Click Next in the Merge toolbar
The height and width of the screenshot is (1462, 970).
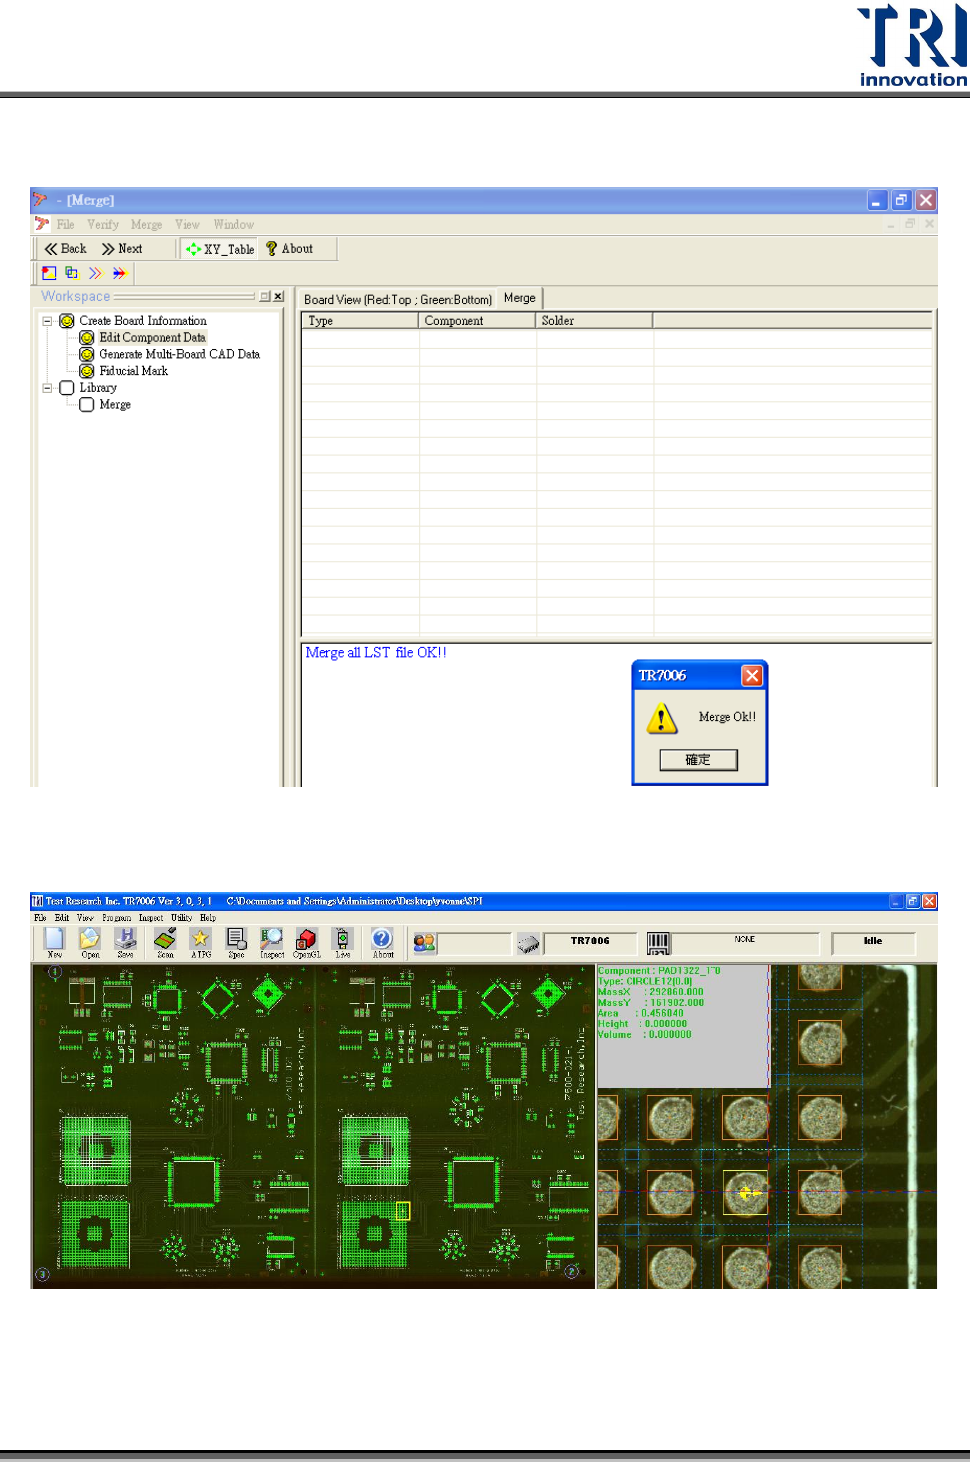[122, 249]
